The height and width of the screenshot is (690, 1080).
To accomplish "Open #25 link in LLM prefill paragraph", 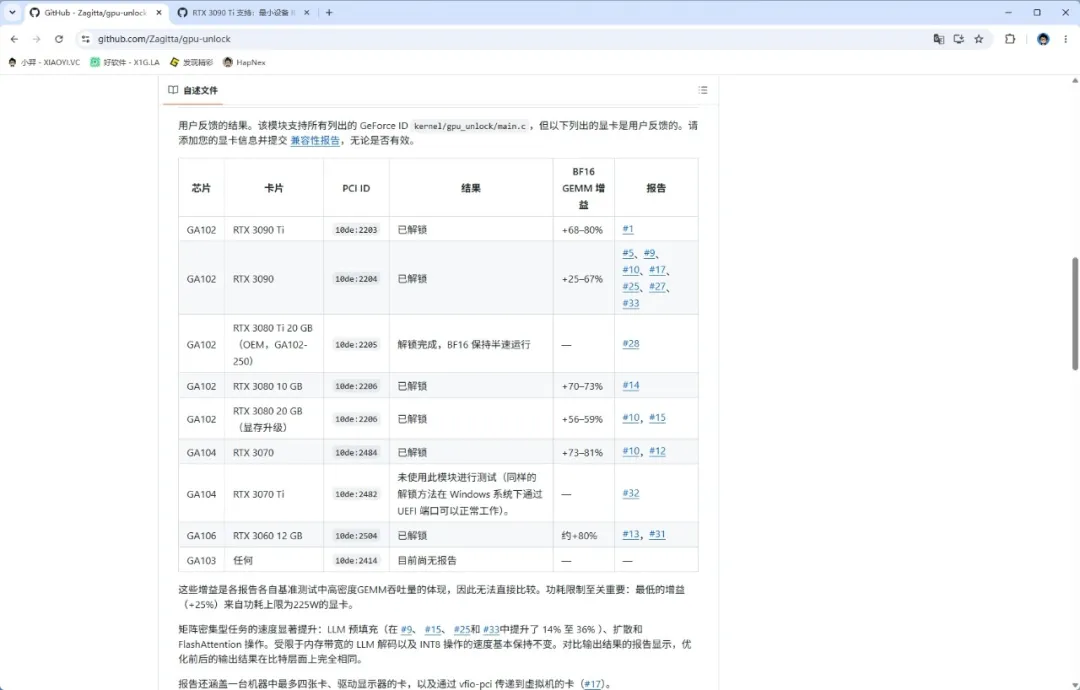I will click(x=461, y=629).
